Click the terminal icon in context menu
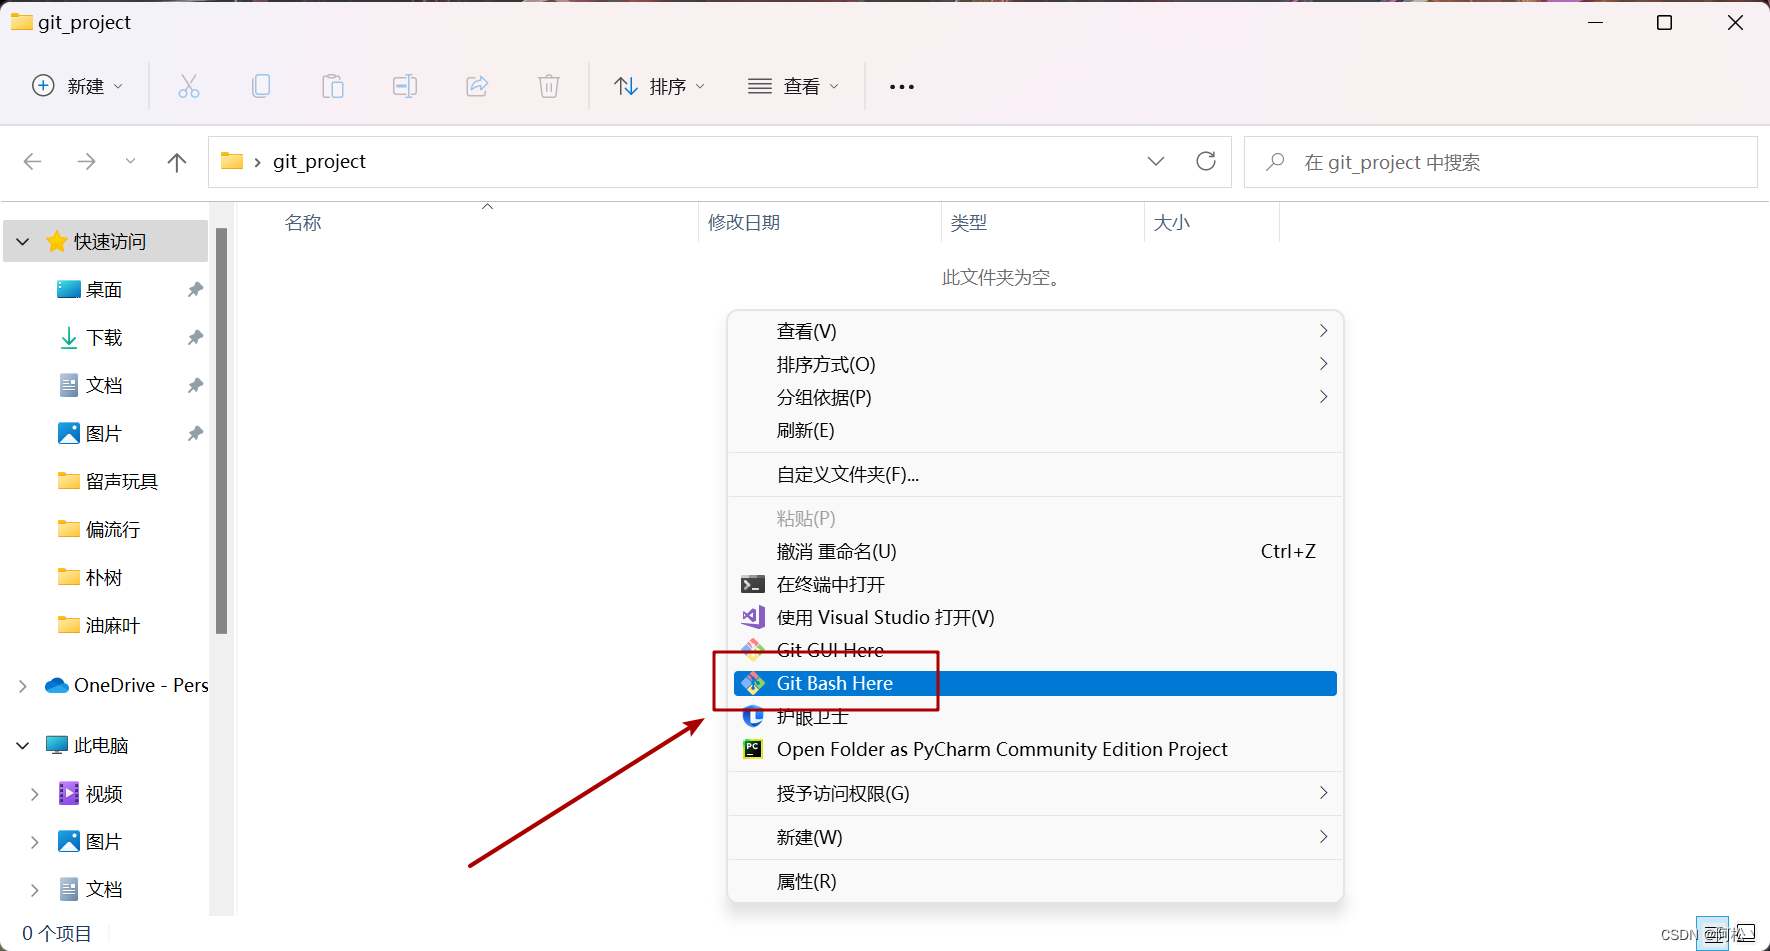The width and height of the screenshot is (1770, 951). pos(753,584)
